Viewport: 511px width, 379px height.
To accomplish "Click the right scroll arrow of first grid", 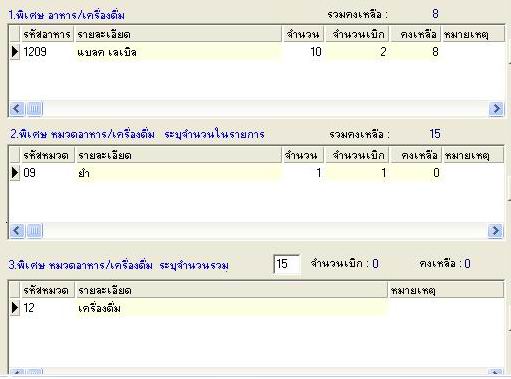I will tap(496, 109).
